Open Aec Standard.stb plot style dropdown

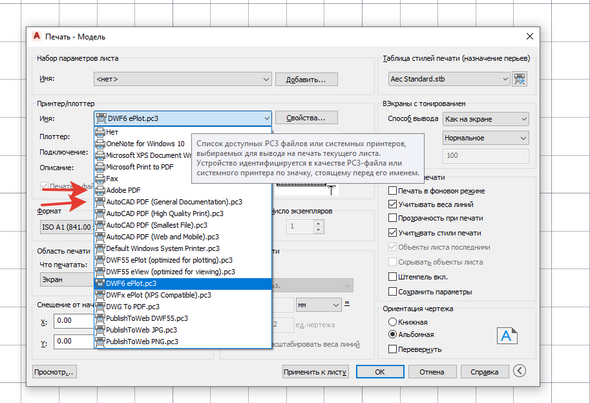click(x=449, y=79)
